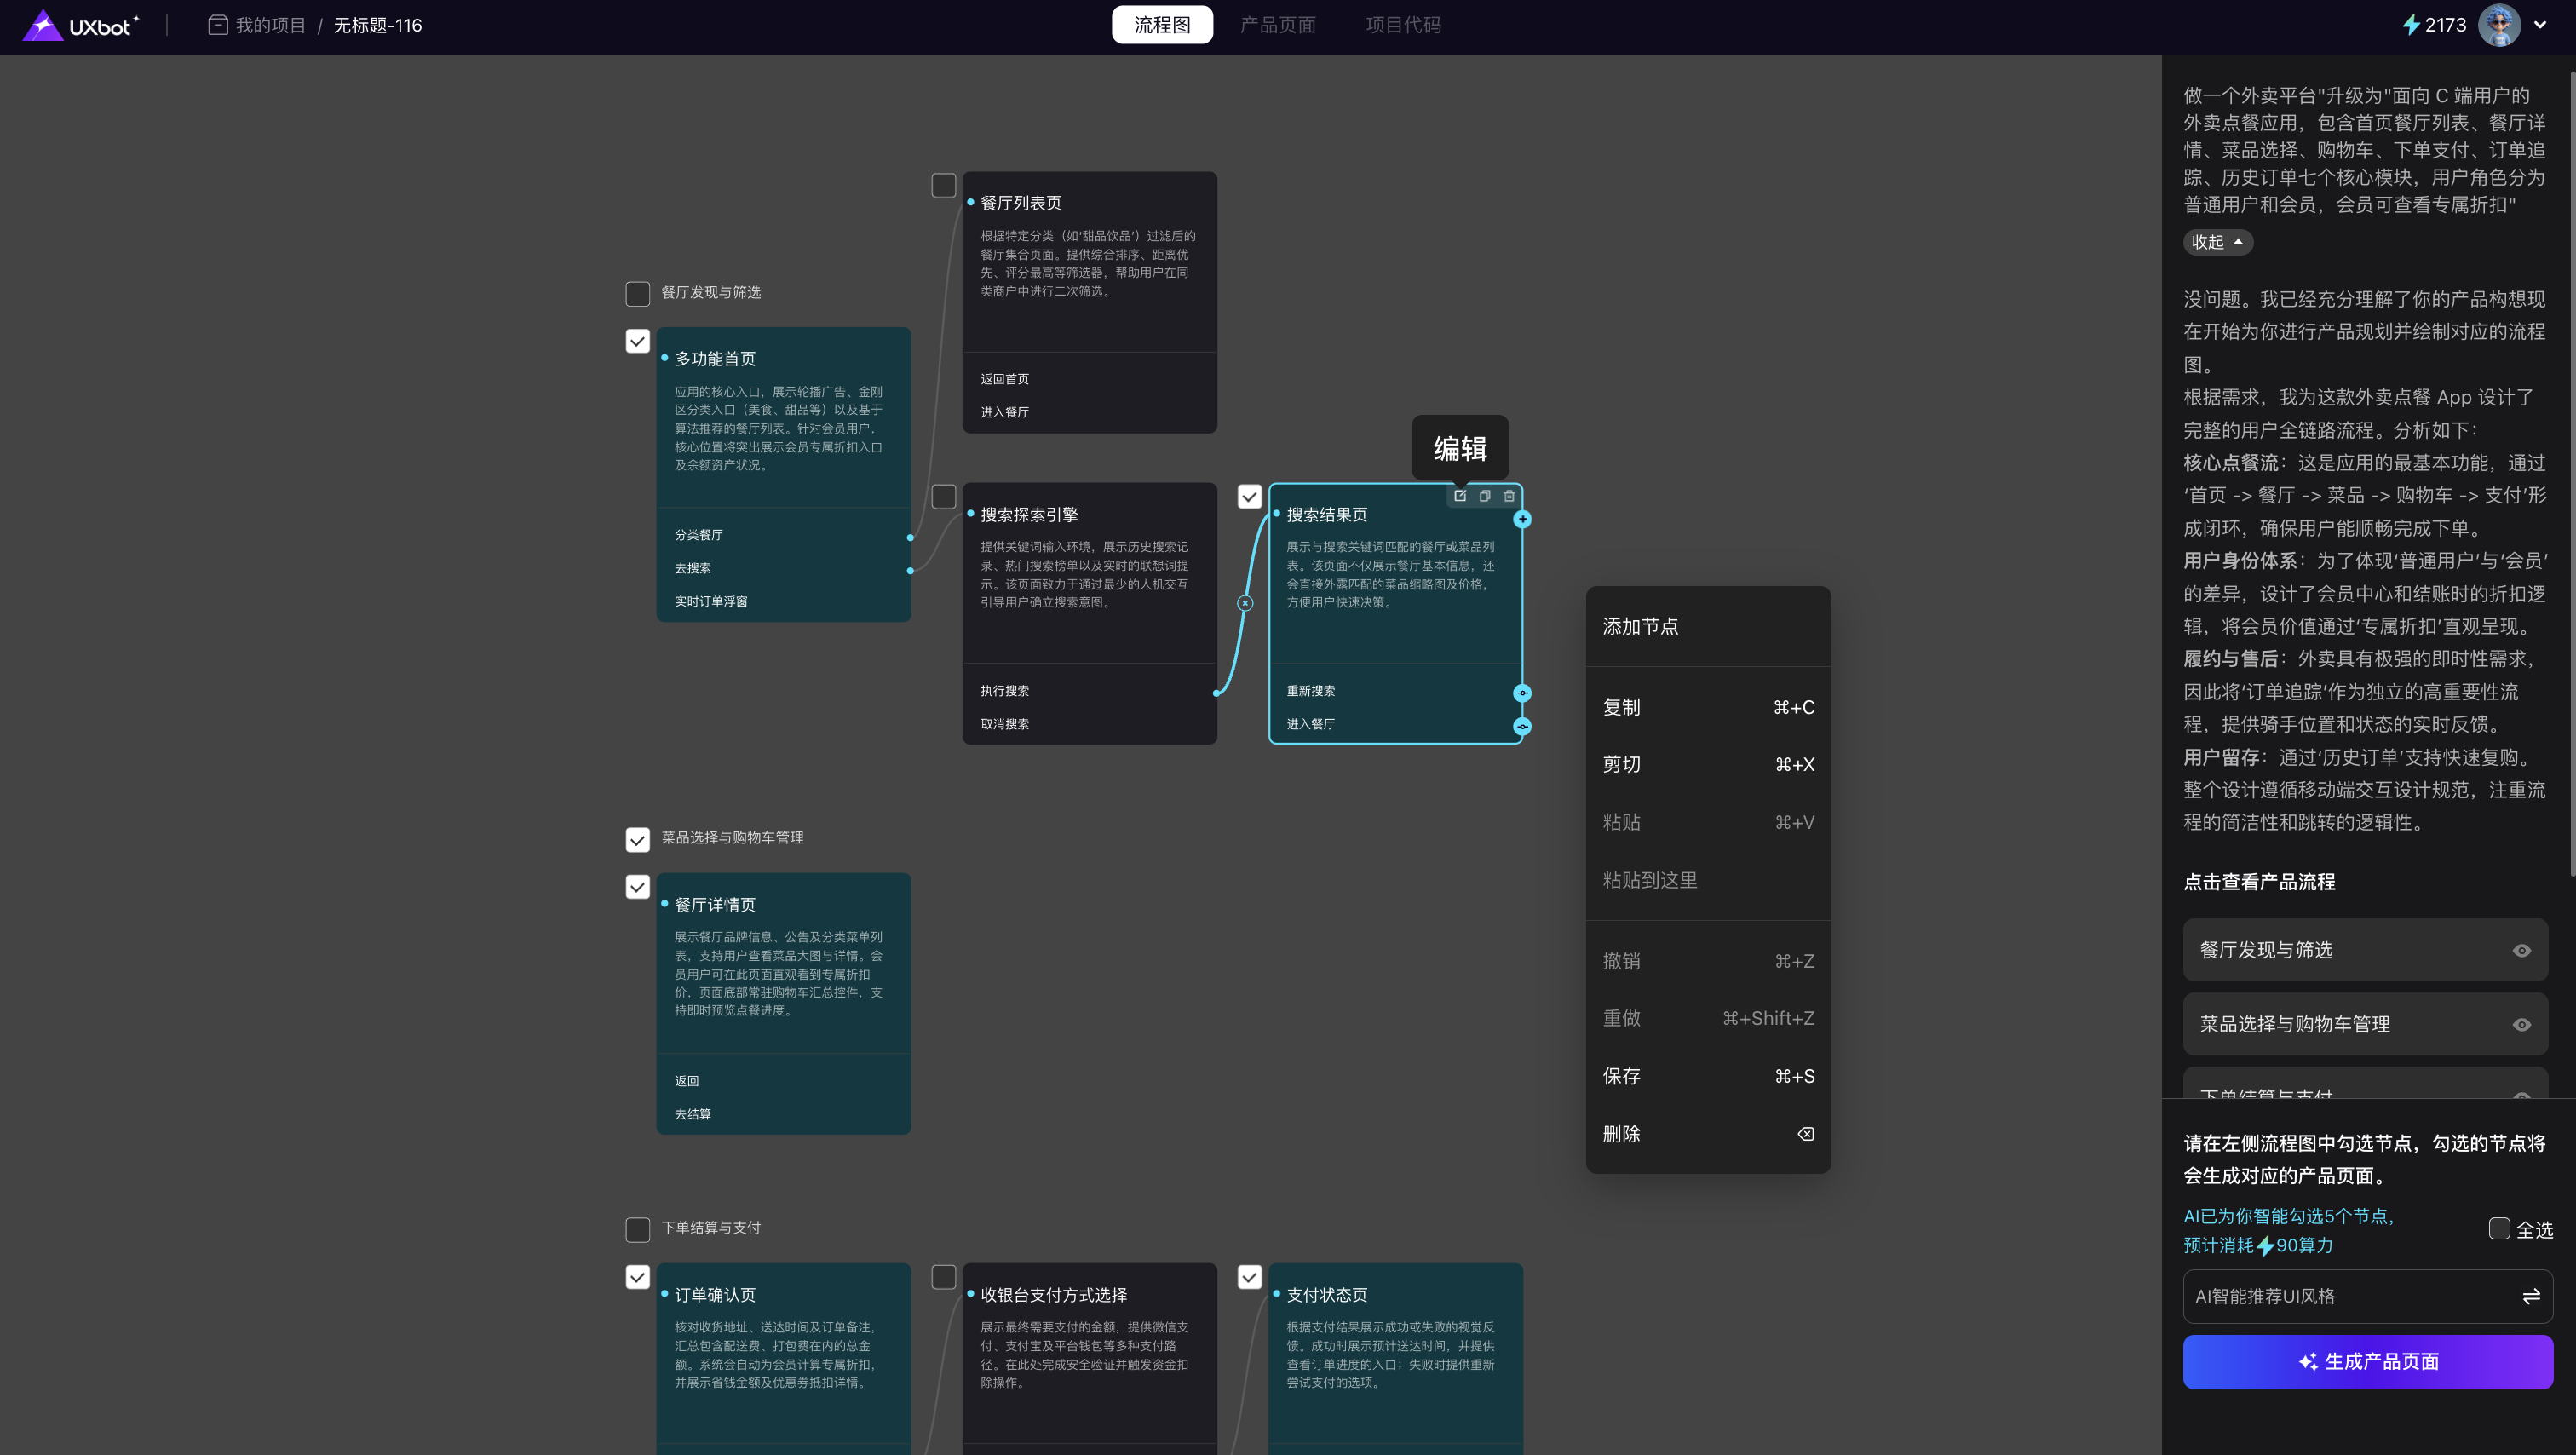
Task: Click the duplicate icon on 搜索结果页 node
Action: (1485, 496)
